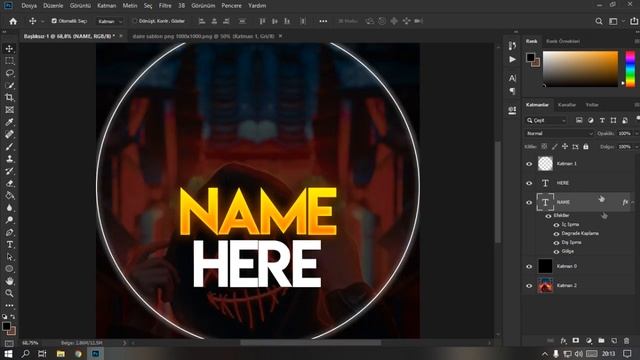Image resolution: width=640 pixels, height=360 pixels.
Task: Select the Rectangular Marquee tool
Action: tap(9, 61)
